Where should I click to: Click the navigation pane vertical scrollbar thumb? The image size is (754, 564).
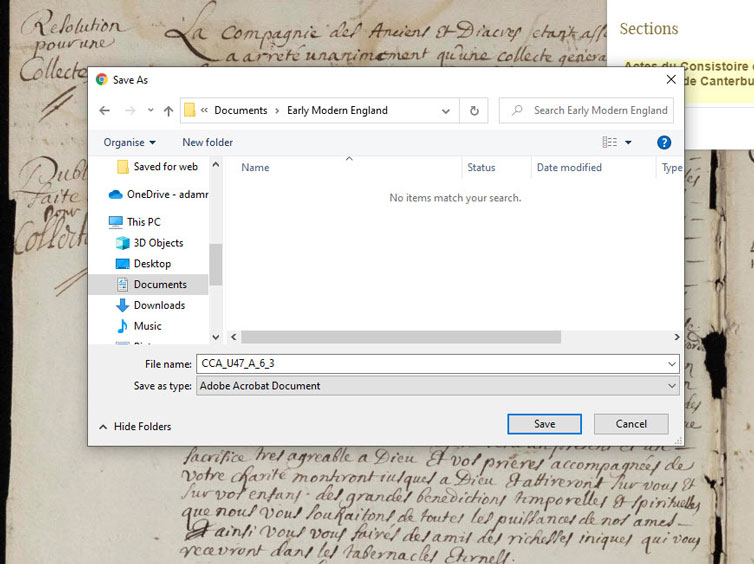[216, 264]
